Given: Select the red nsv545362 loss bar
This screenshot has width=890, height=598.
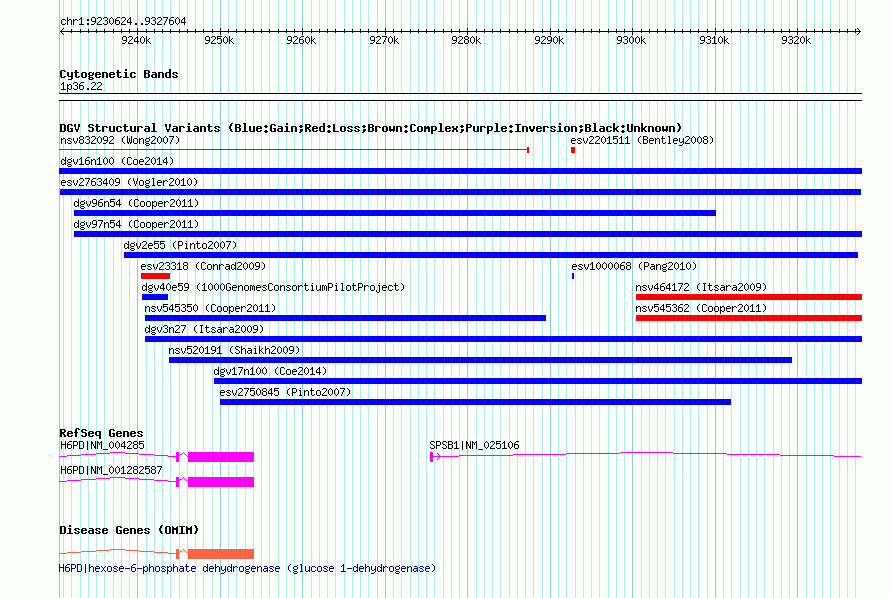Looking at the screenshot, I should (749, 318).
